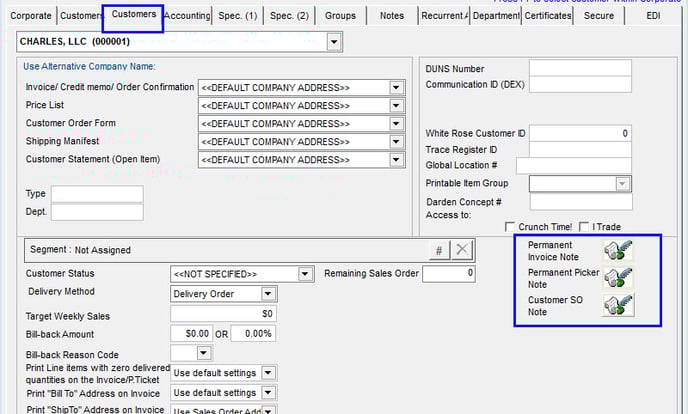
Task: Open the Customer SO Note icon
Action: (618, 306)
